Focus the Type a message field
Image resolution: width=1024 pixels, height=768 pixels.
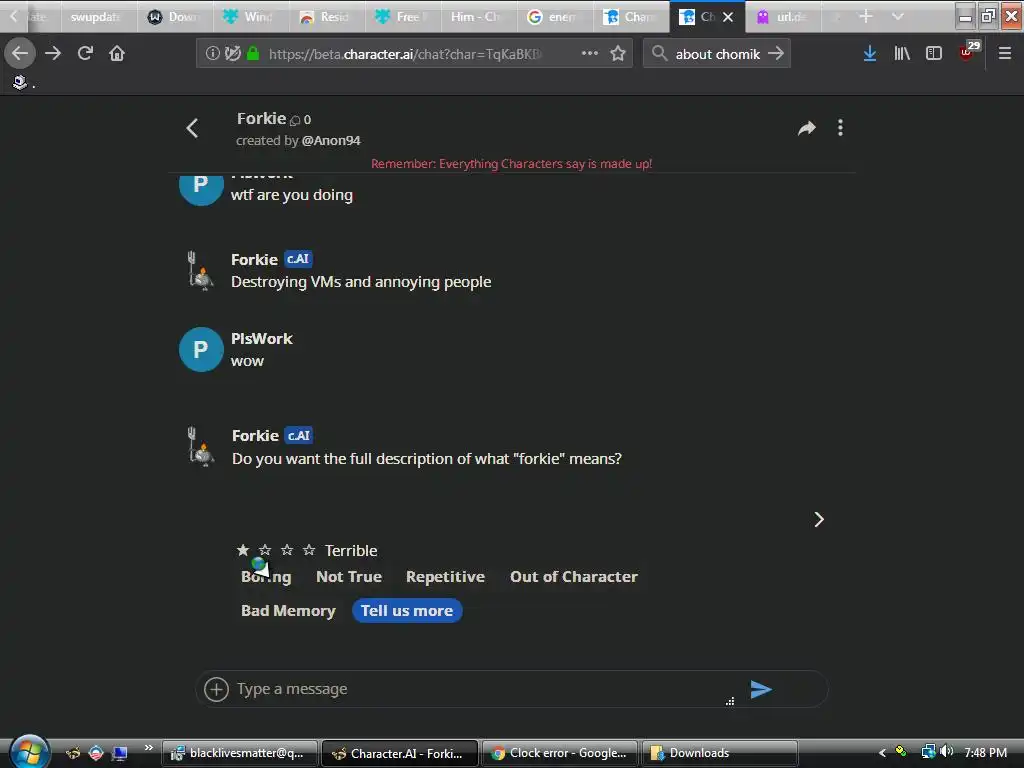coord(480,689)
